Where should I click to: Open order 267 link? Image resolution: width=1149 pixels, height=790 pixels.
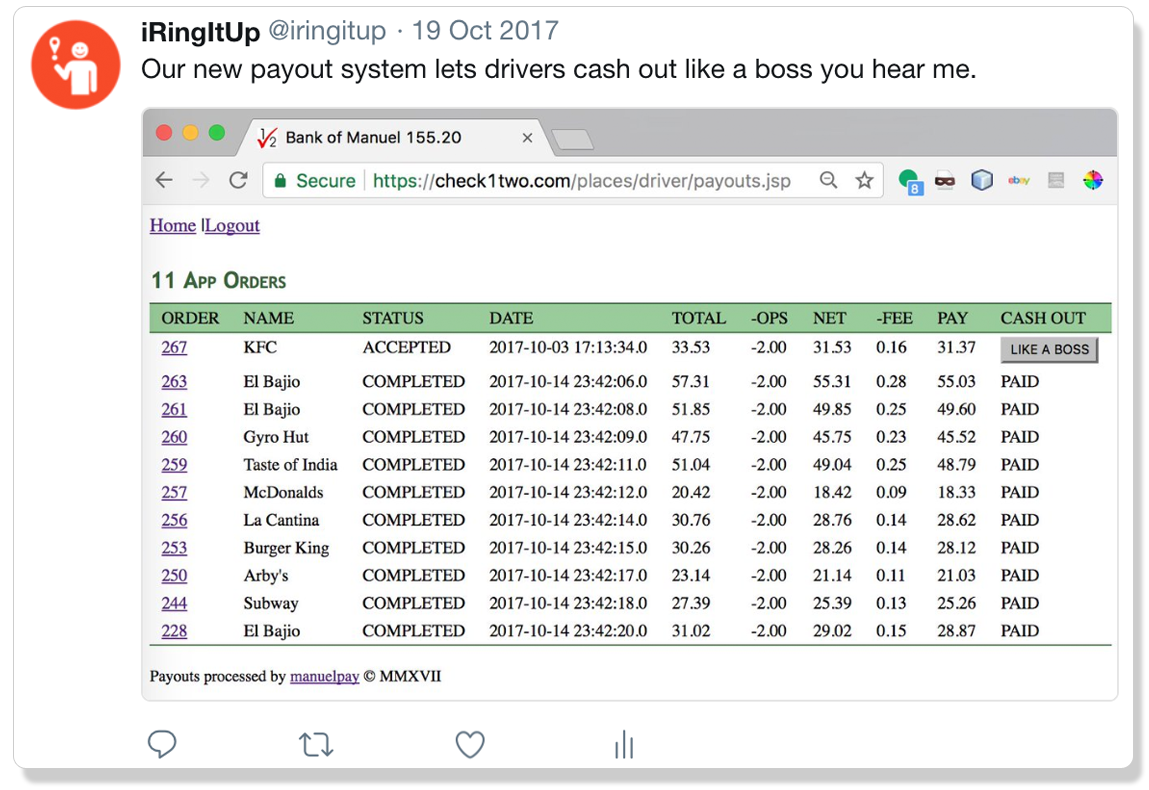(174, 348)
